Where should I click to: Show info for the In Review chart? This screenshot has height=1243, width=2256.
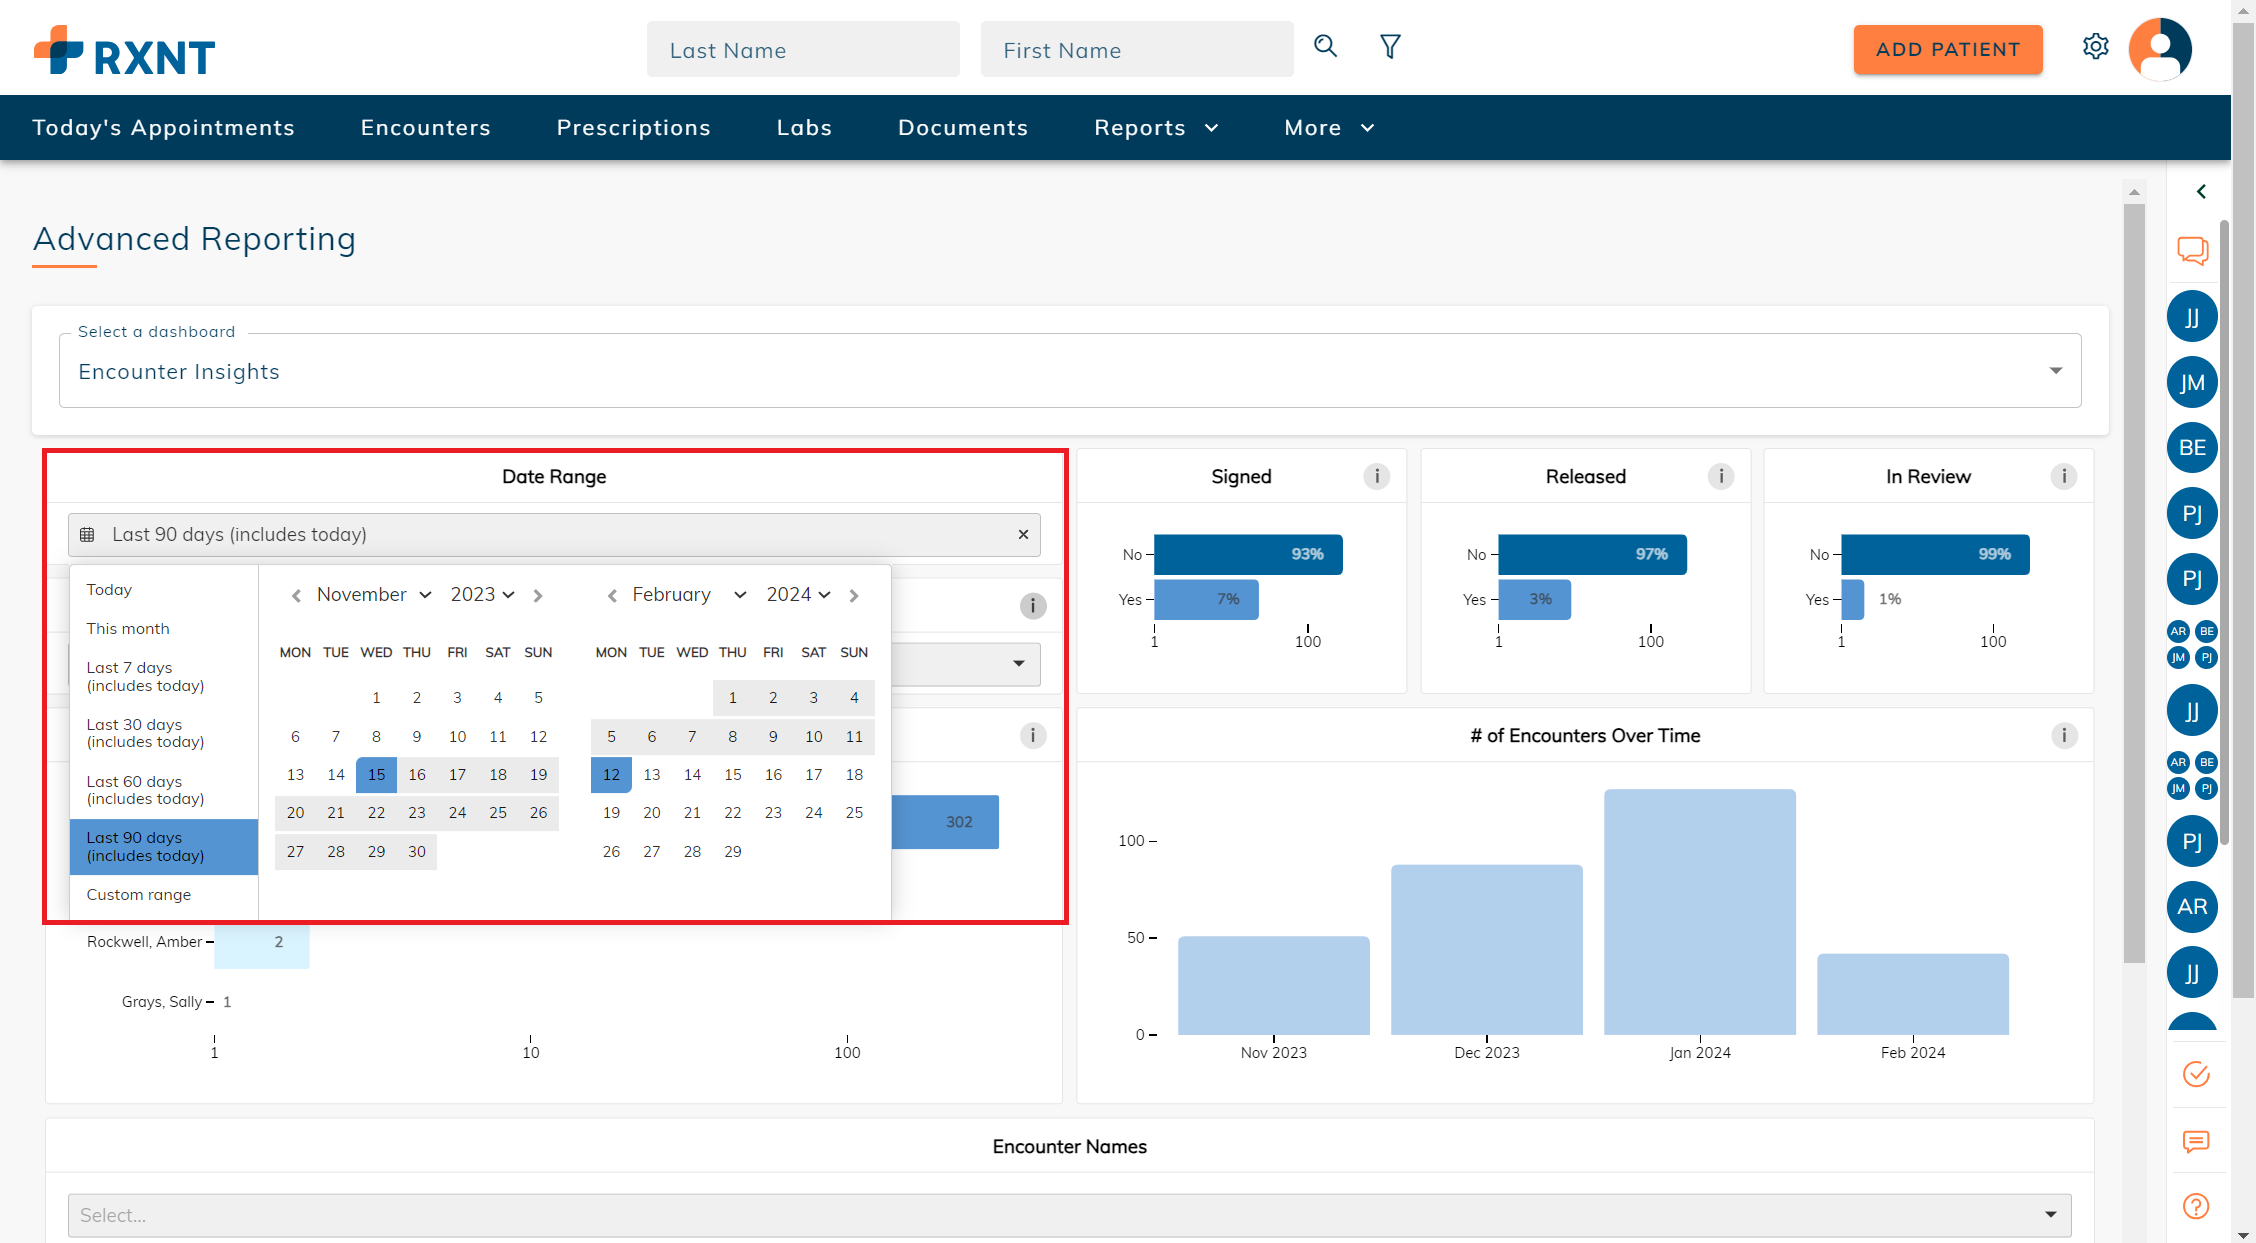pyautogui.click(x=2063, y=476)
